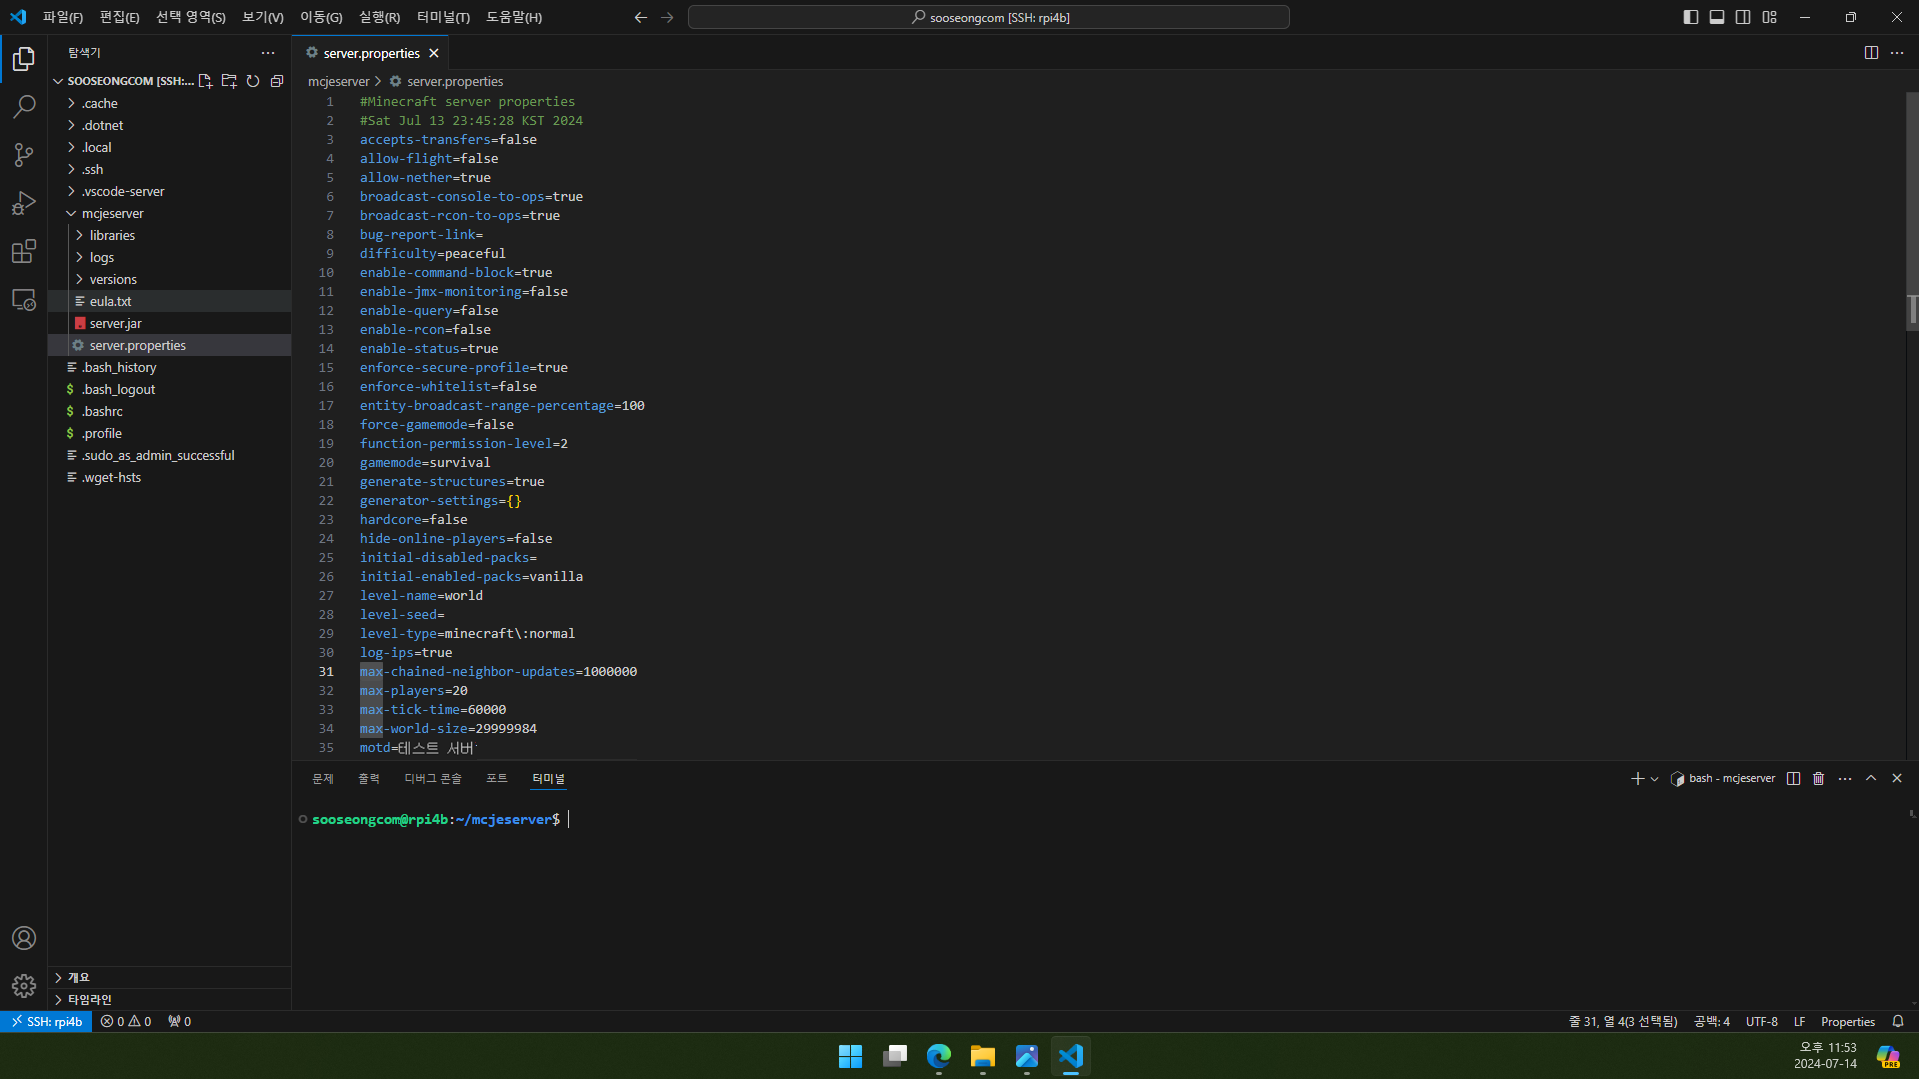Viewport: 1919px width, 1079px height.
Task: Toggle secondary sidebar visibility
Action: click(1743, 17)
